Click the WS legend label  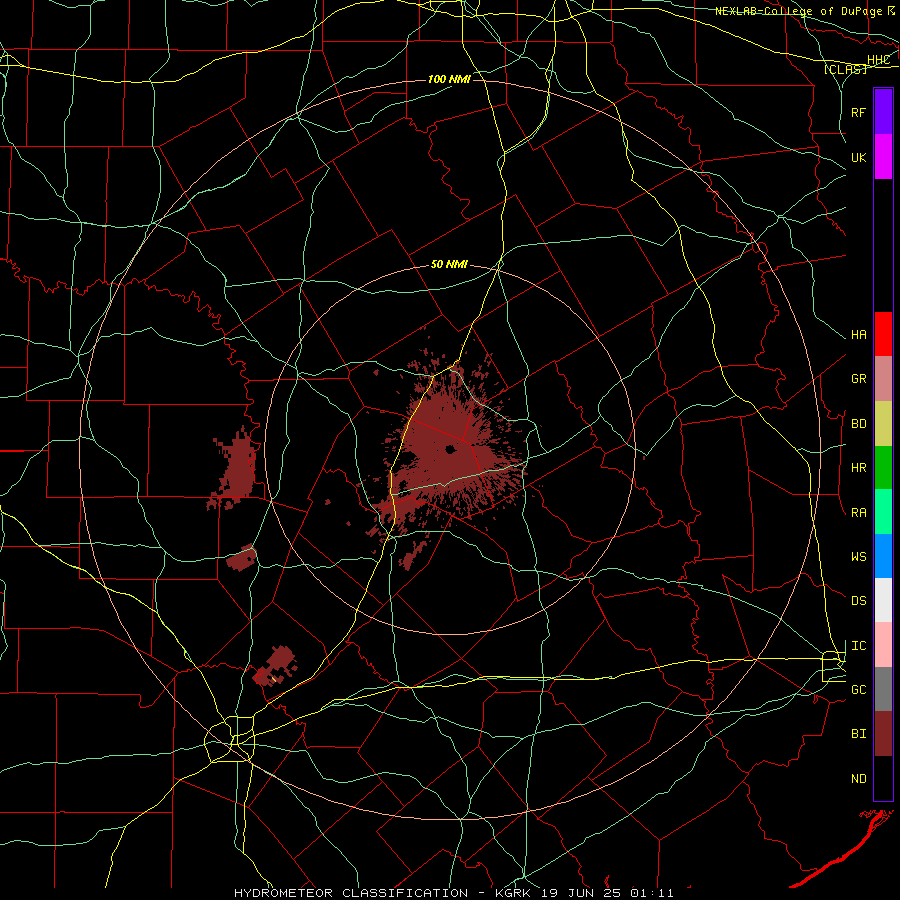click(x=858, y=557)
